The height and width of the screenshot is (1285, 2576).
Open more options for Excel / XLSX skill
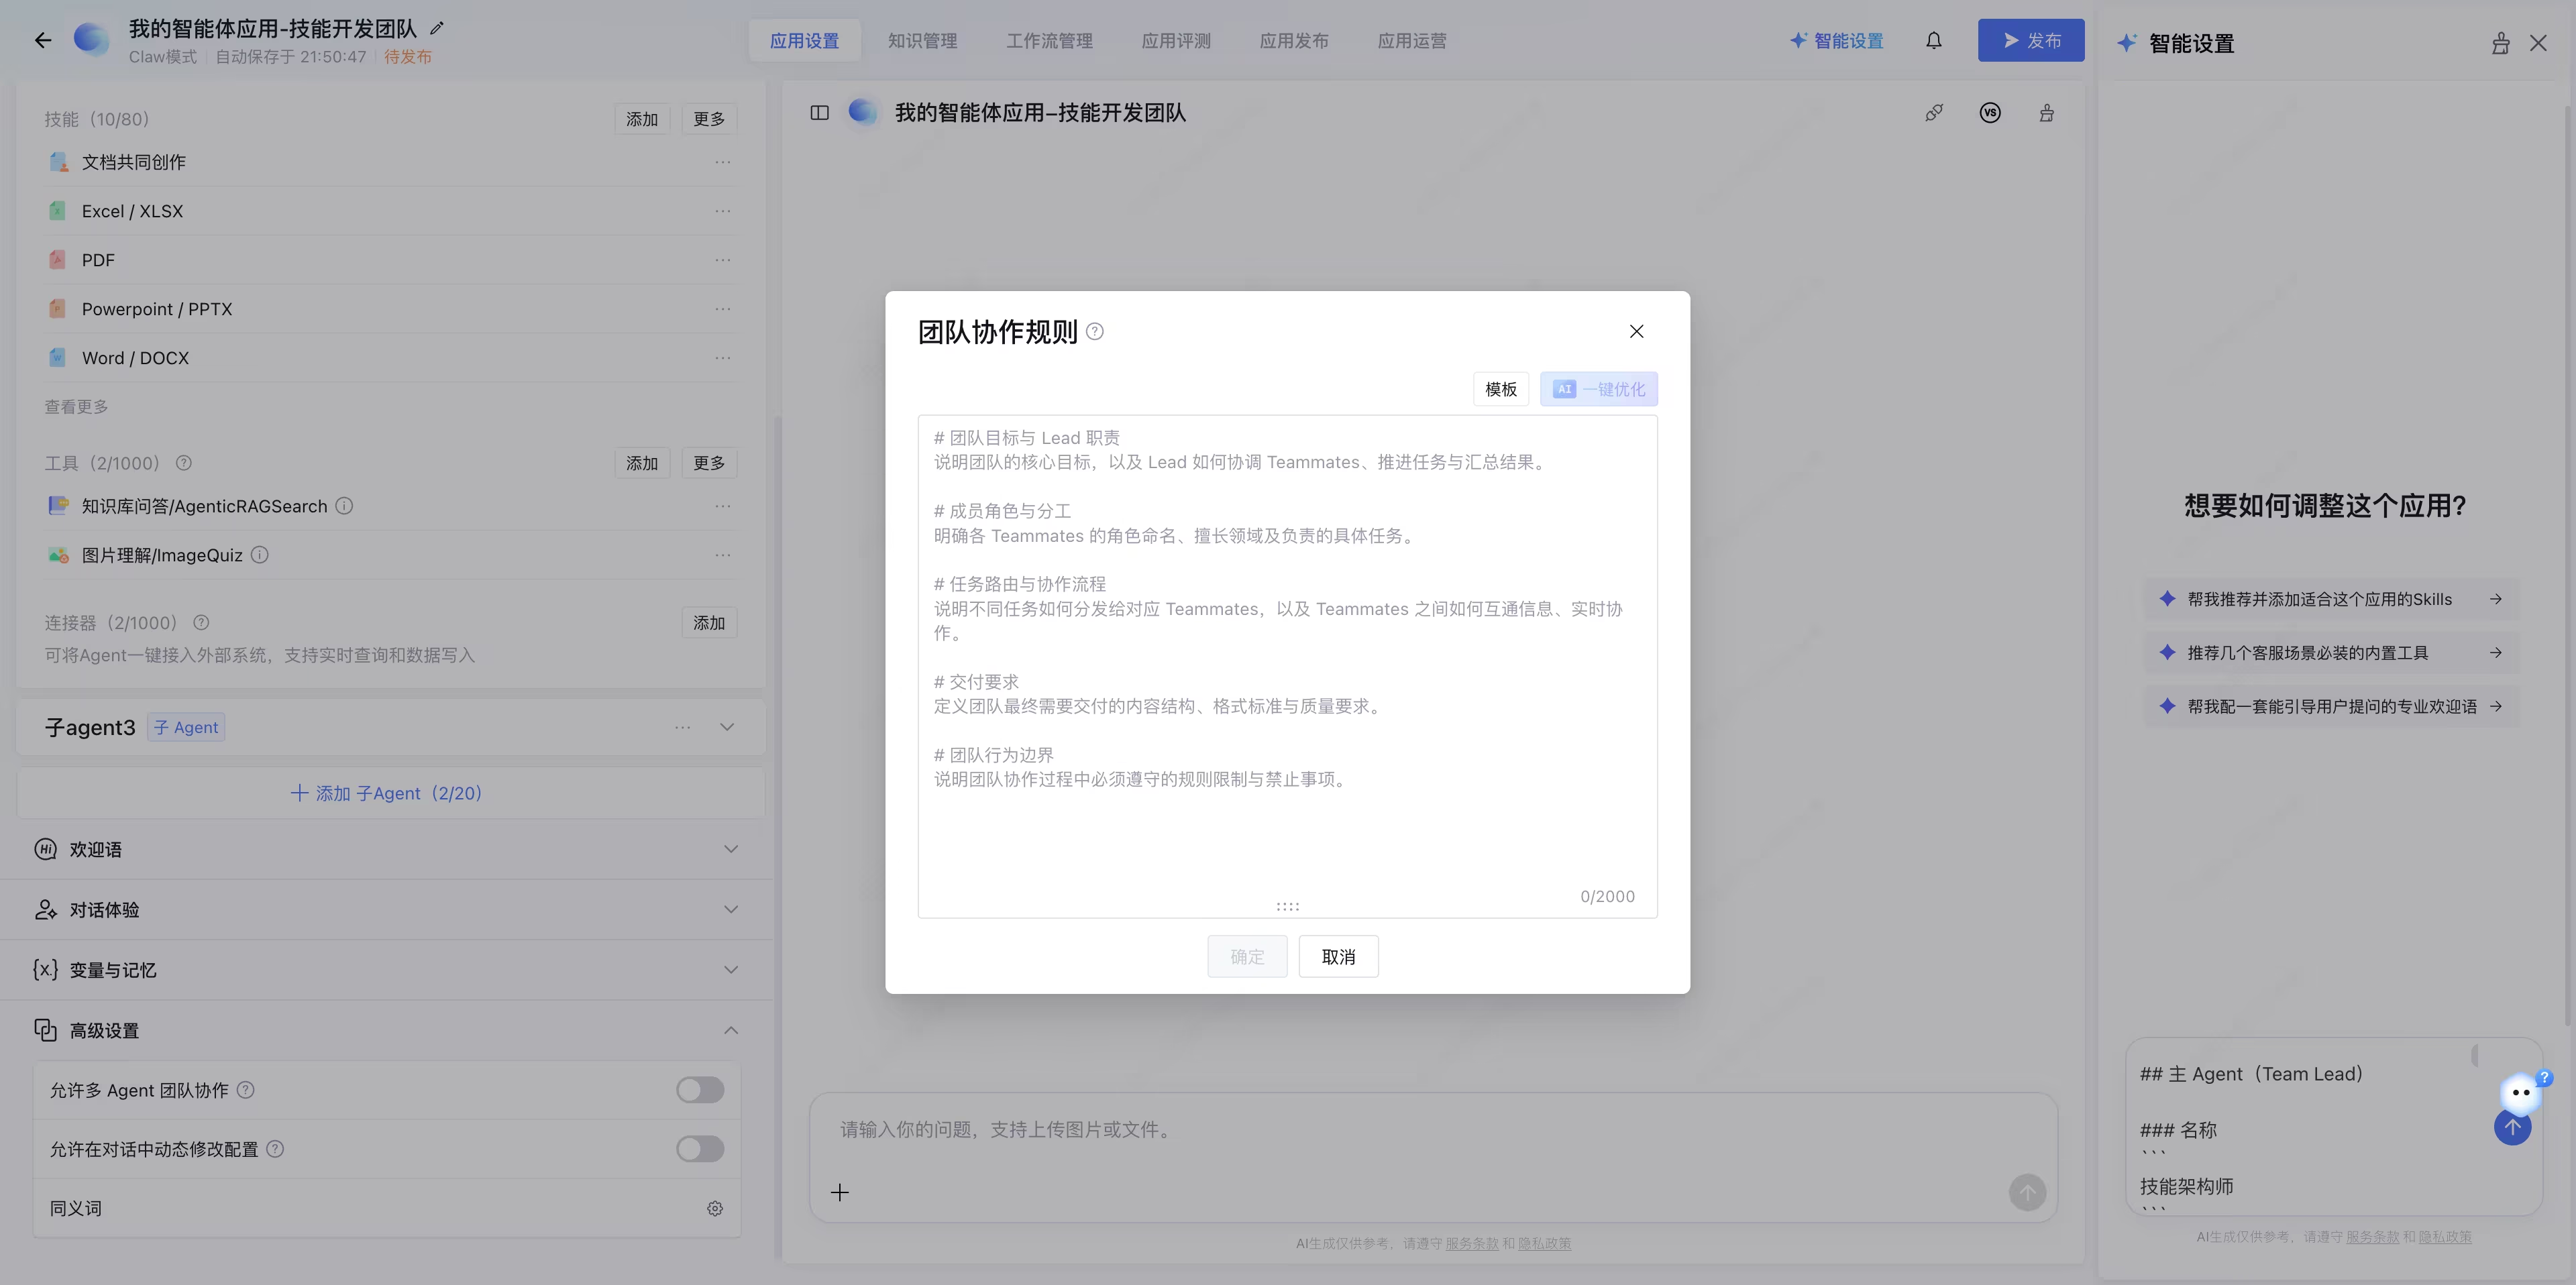point(722,211)
